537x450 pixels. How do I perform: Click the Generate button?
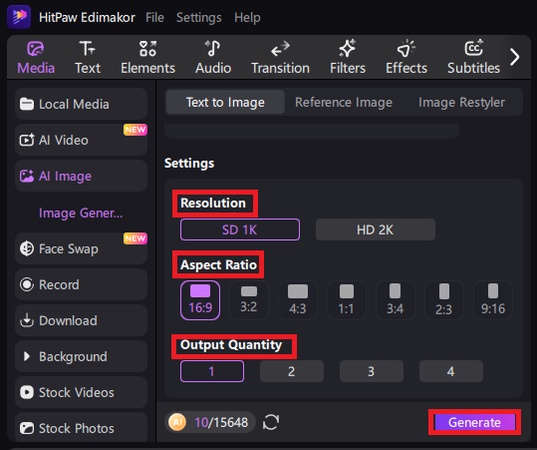tap(475, 422)
